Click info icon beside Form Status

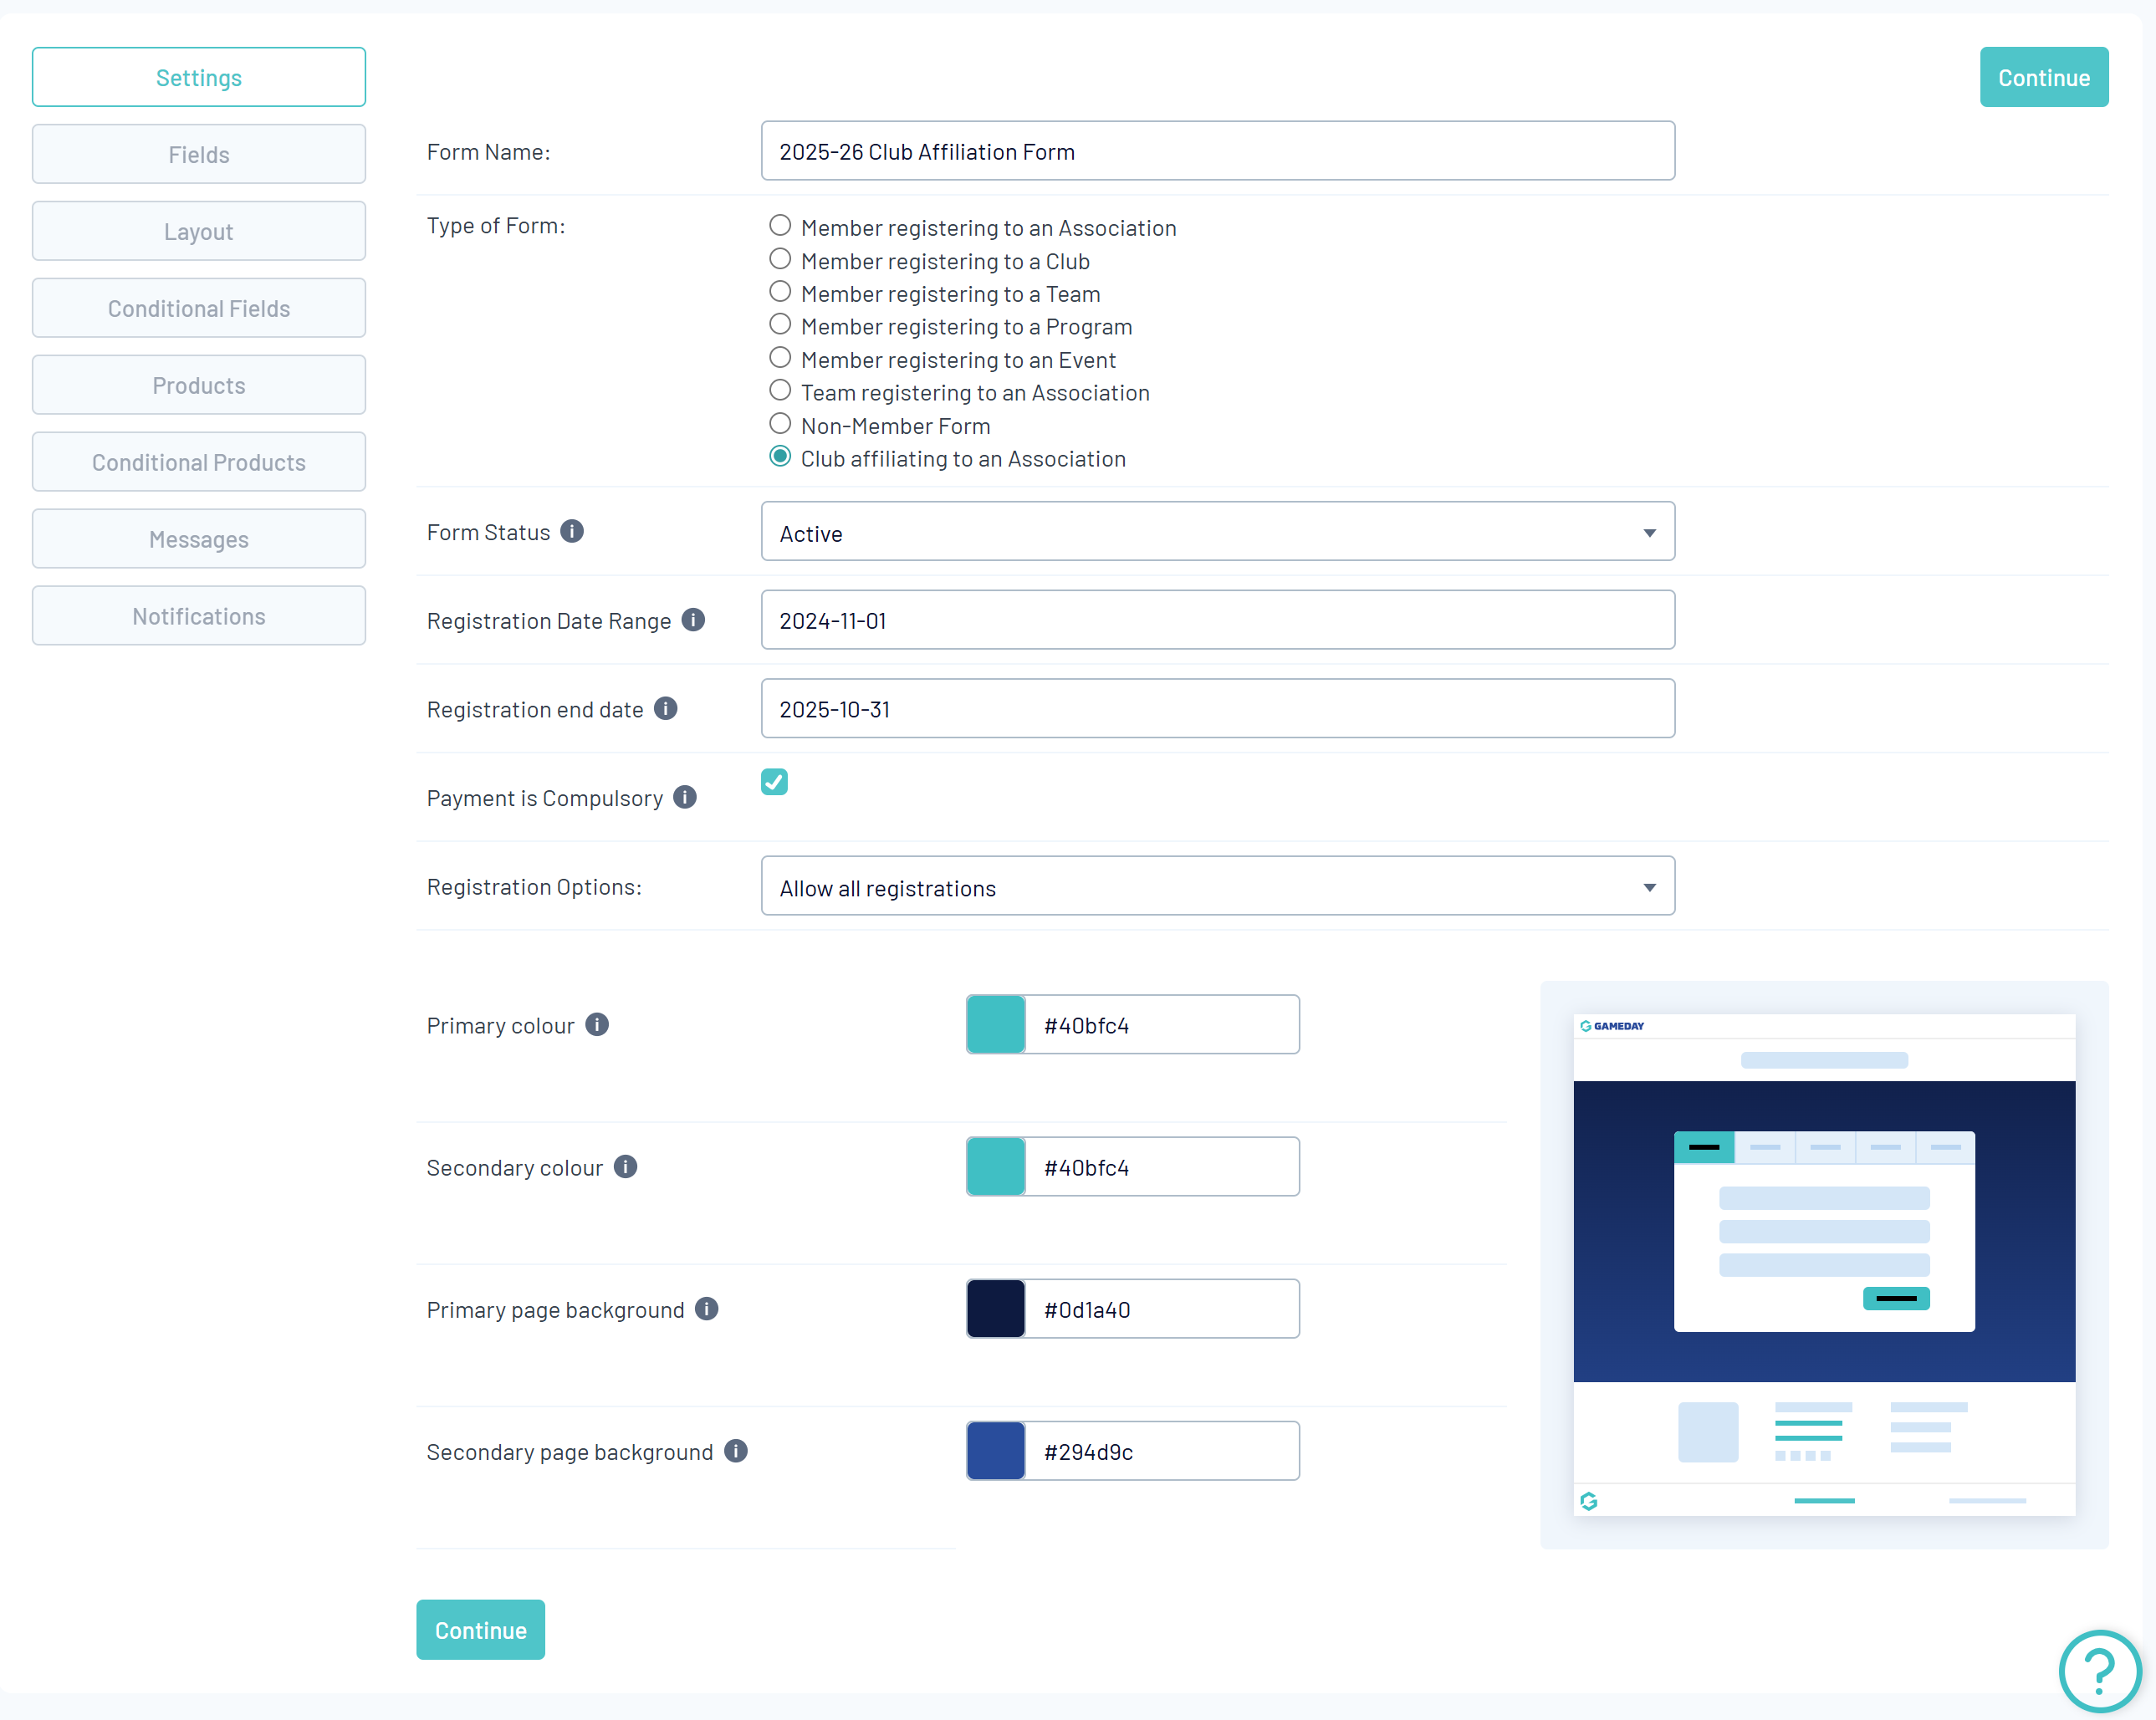572,532
